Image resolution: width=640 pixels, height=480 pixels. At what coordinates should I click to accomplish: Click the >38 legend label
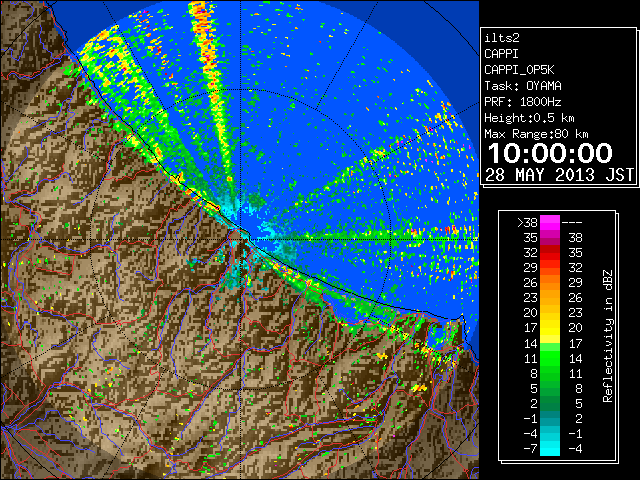click(527, 222)
